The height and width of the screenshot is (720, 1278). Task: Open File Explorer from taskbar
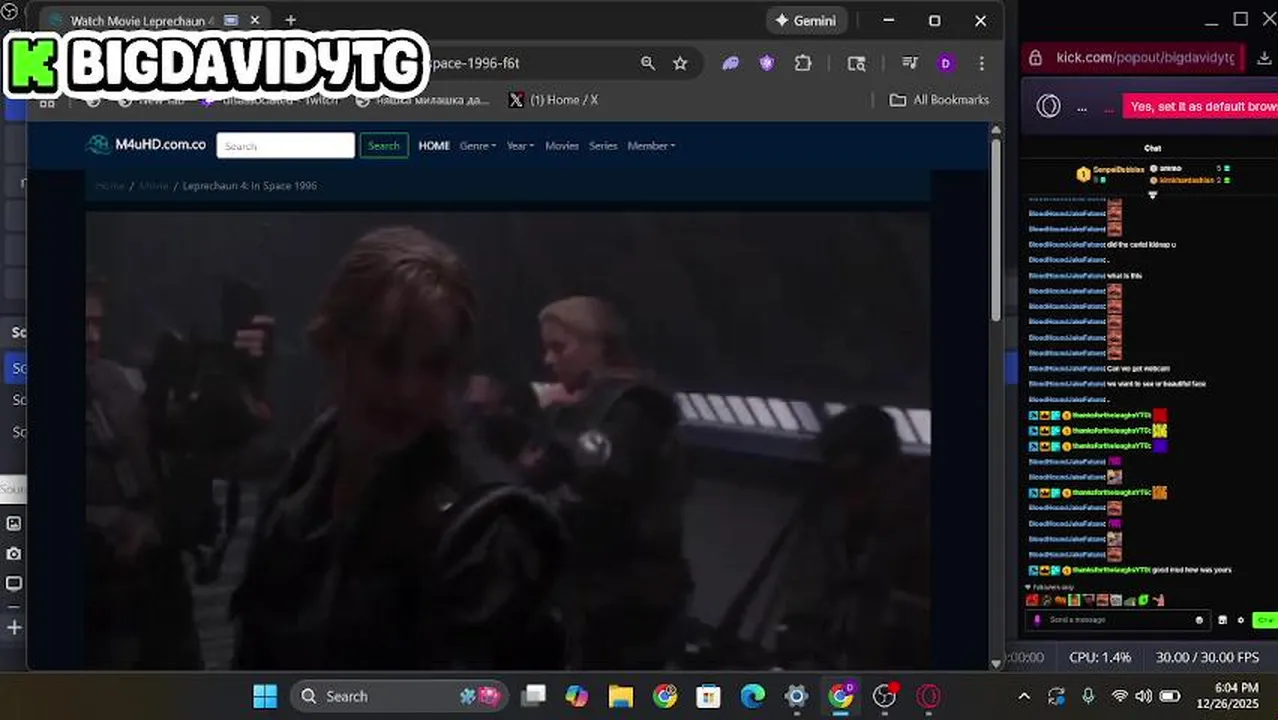pos(621,696)
